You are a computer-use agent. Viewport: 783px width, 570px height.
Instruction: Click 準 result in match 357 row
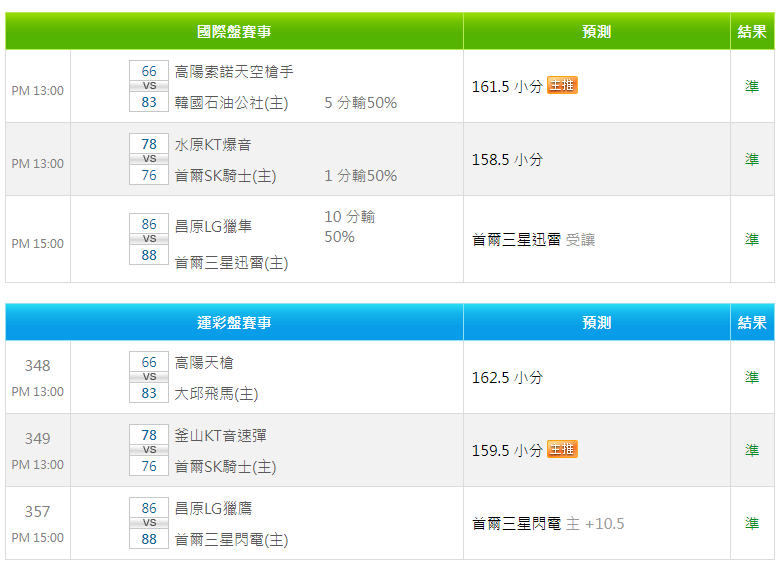click(x=752, y=523)
